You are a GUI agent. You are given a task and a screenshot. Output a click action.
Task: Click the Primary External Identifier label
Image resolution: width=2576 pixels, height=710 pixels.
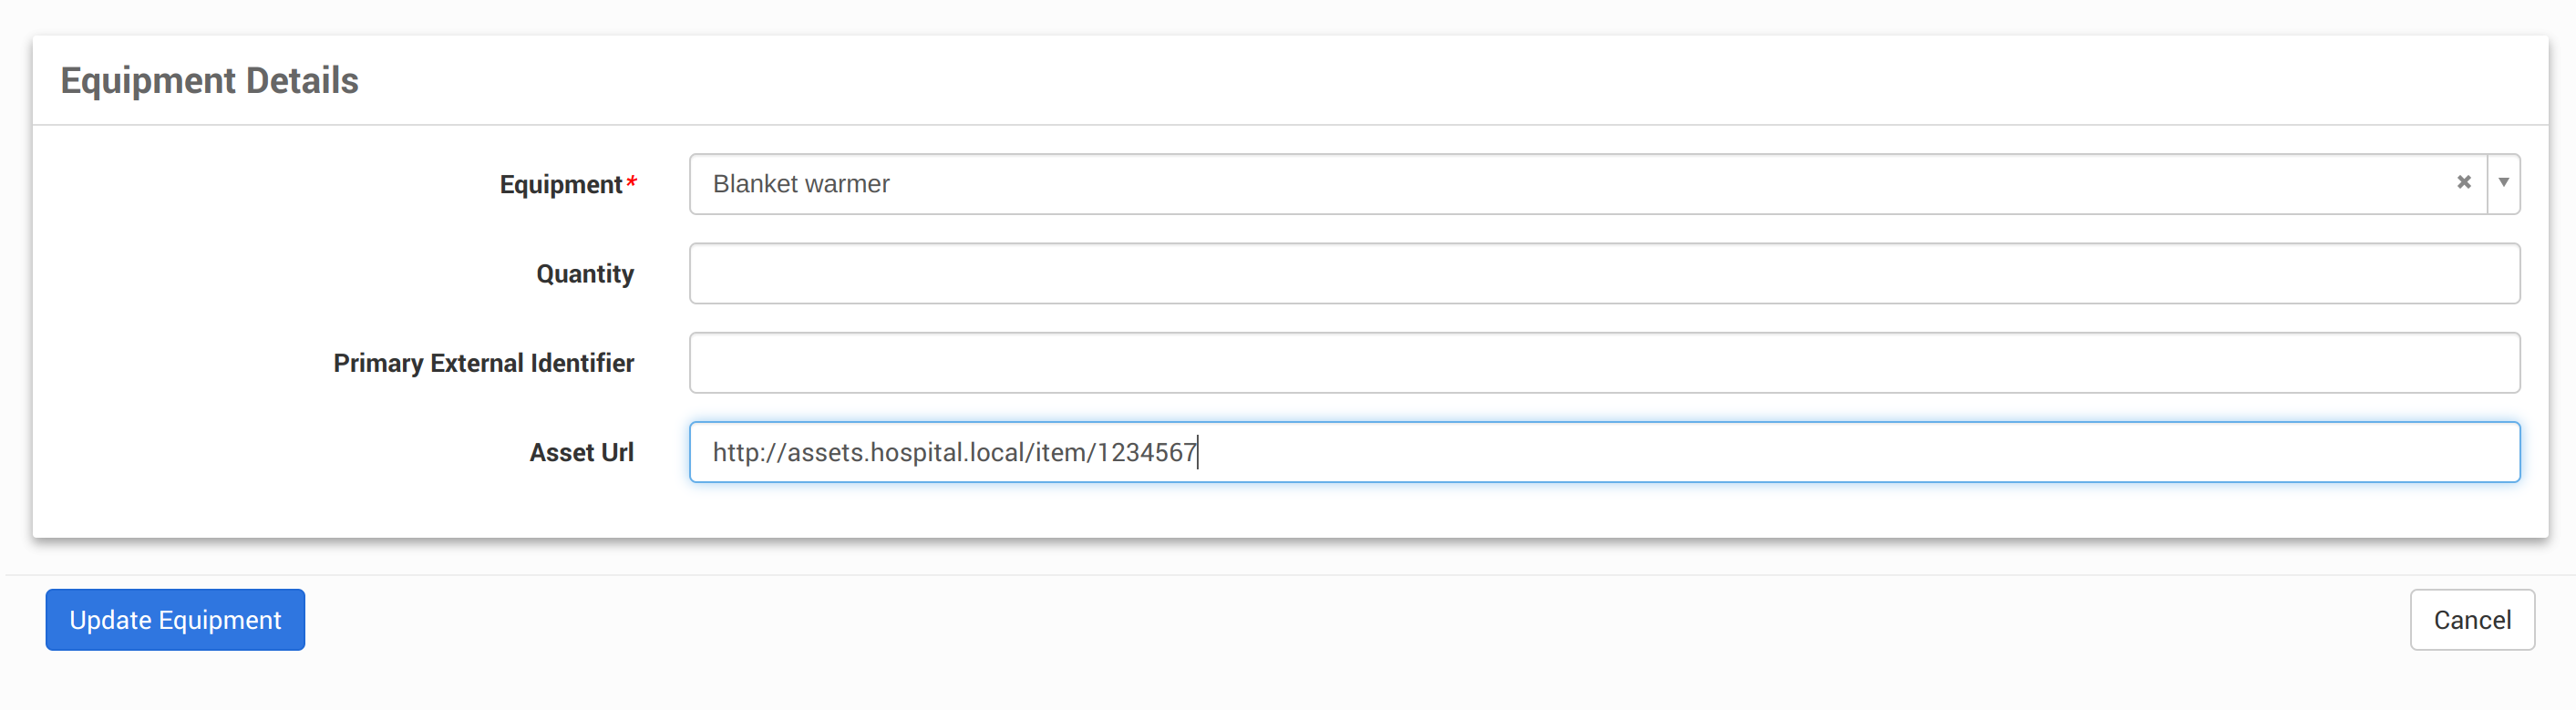(x=484, y=363)
